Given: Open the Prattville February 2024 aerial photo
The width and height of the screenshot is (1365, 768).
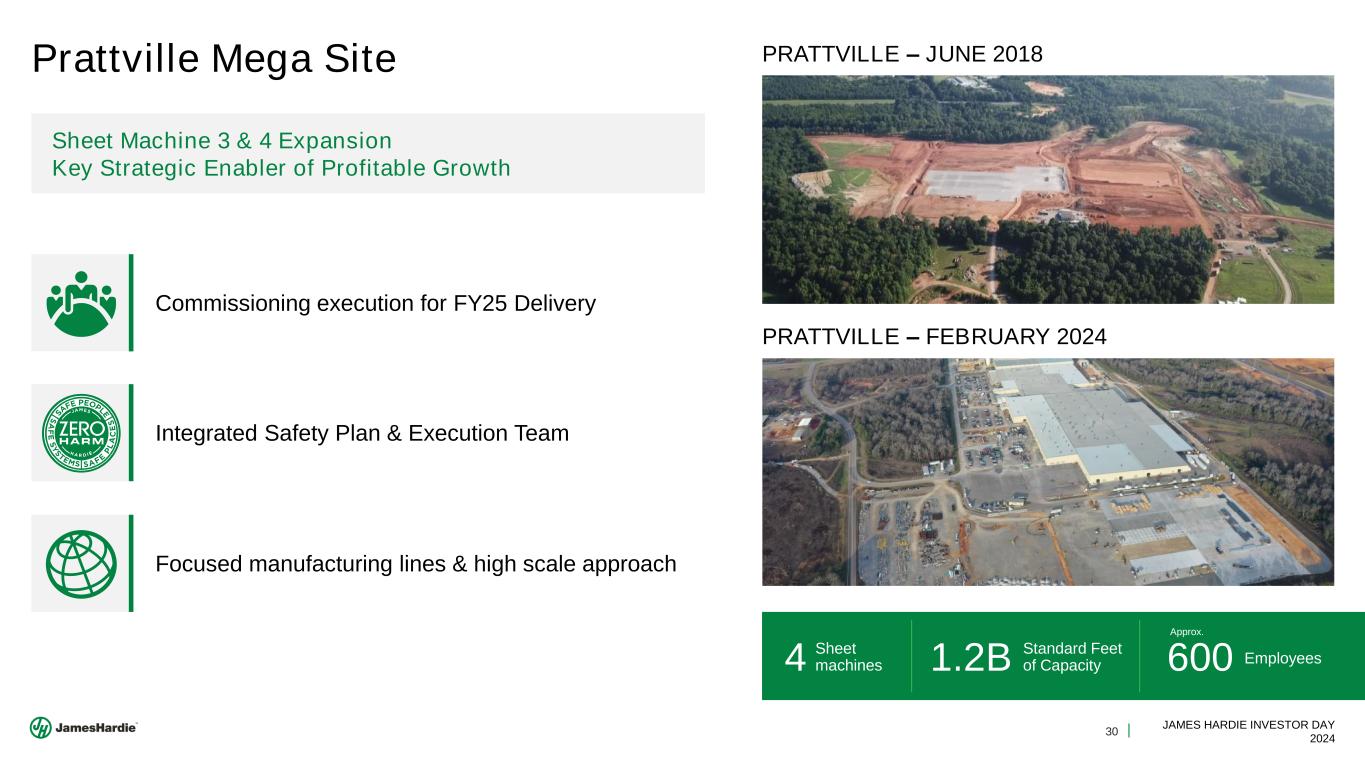Looking at the screenshot, I should [1048, 472].
